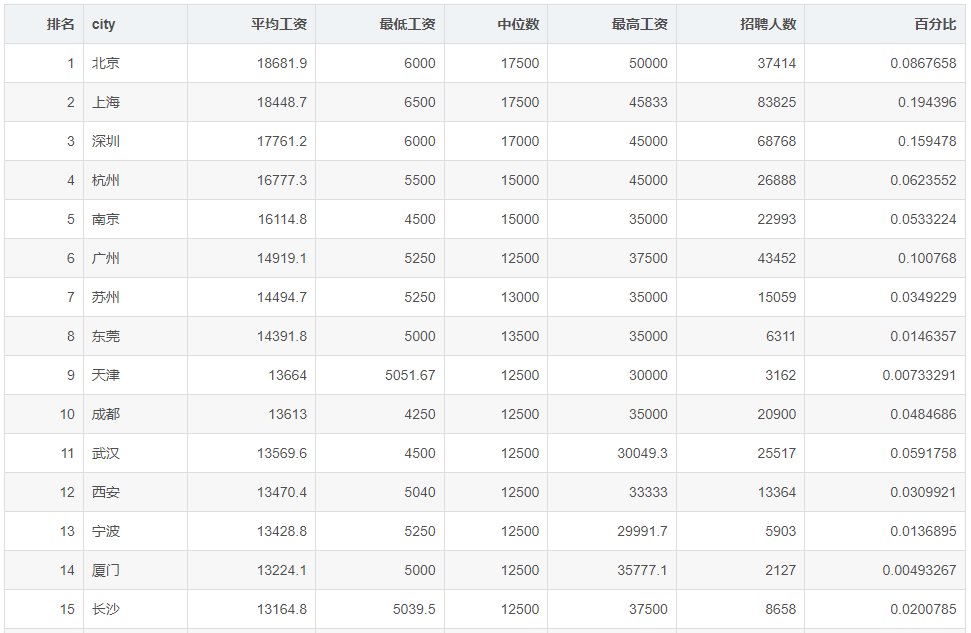Click the 中位数 column header
Image resolution: width=971 pixels, height=633 pixels.
496,24
